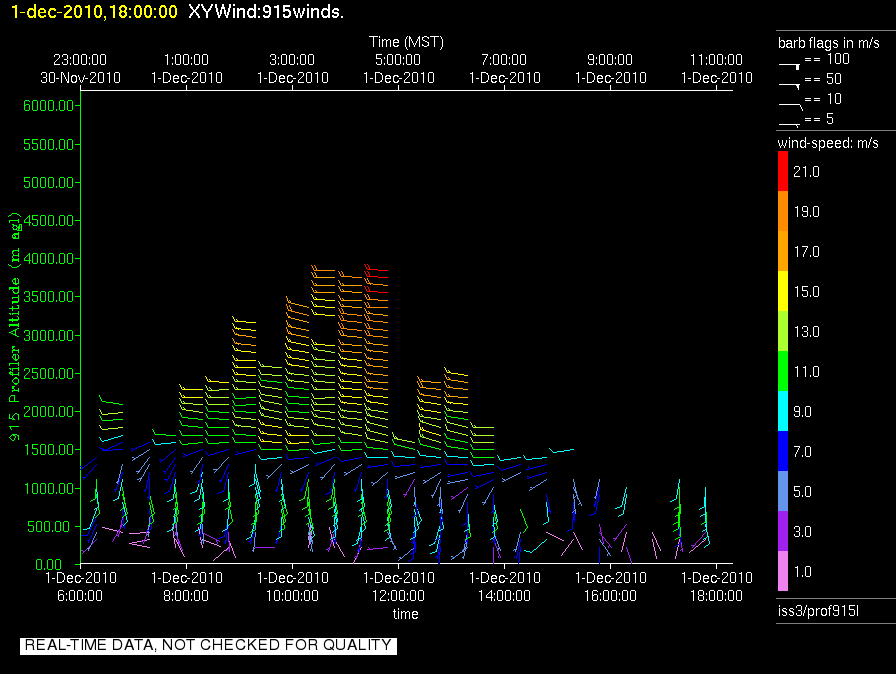Click the bottom '14:00:00' time label

point(504,596)
